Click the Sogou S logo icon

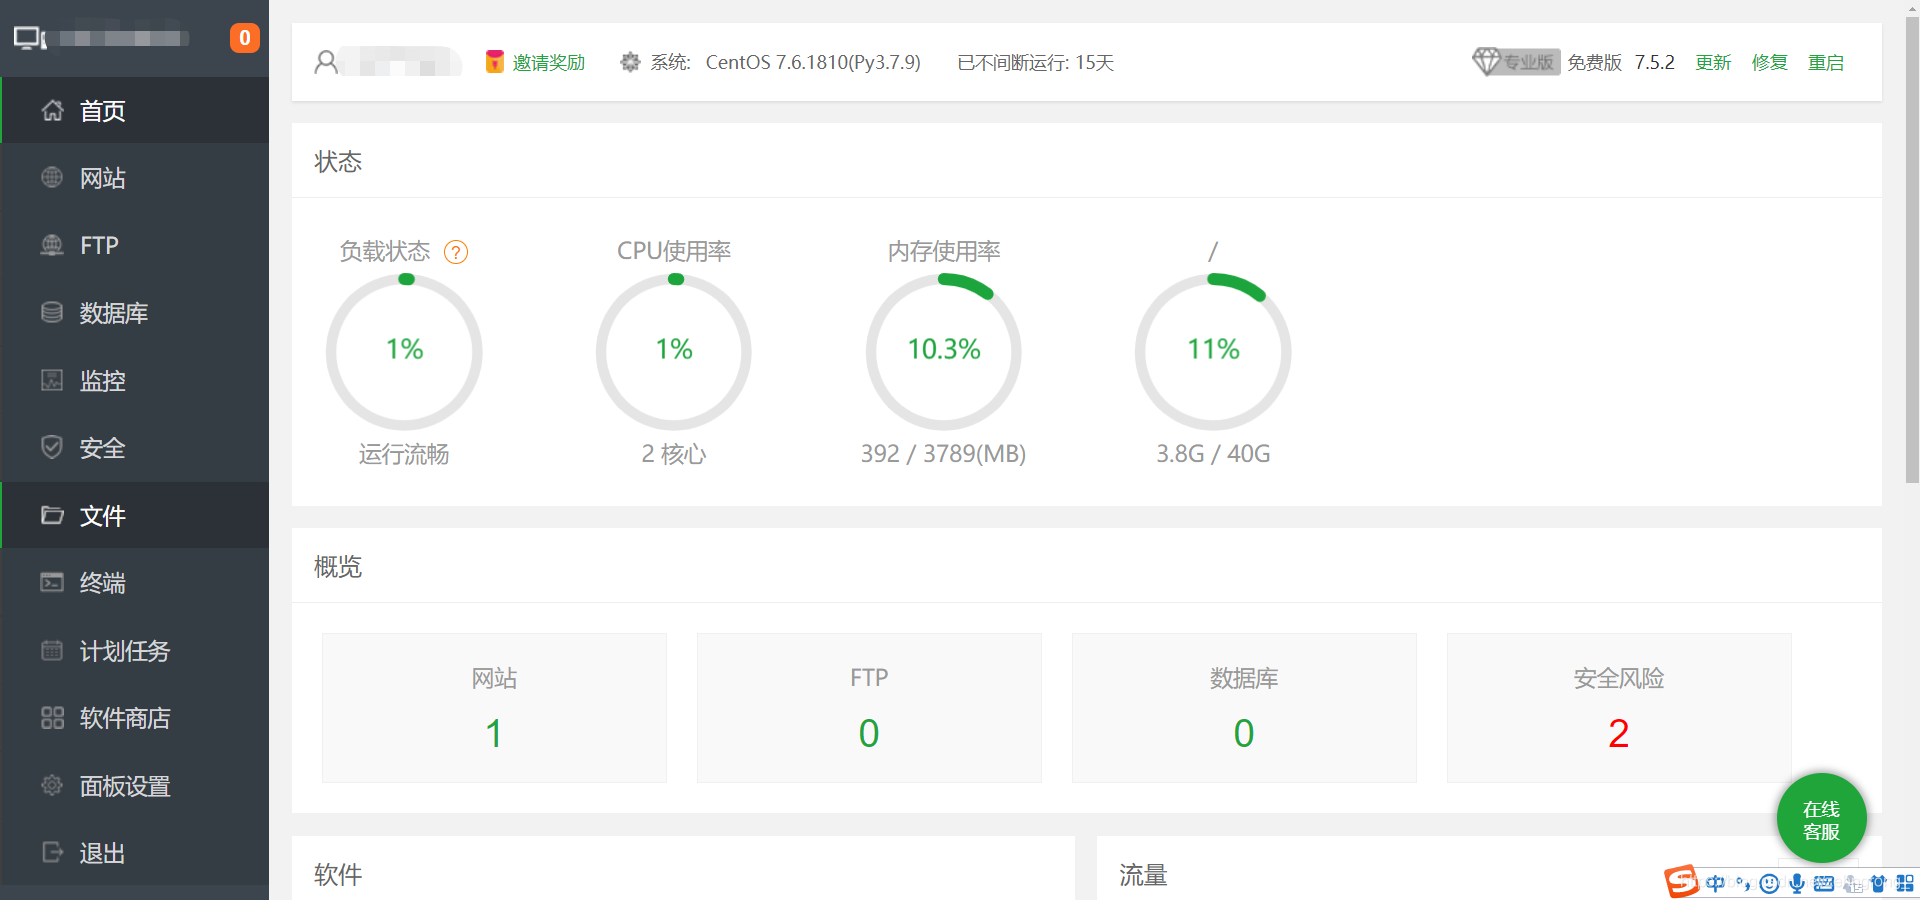(x=1682, y=882)
